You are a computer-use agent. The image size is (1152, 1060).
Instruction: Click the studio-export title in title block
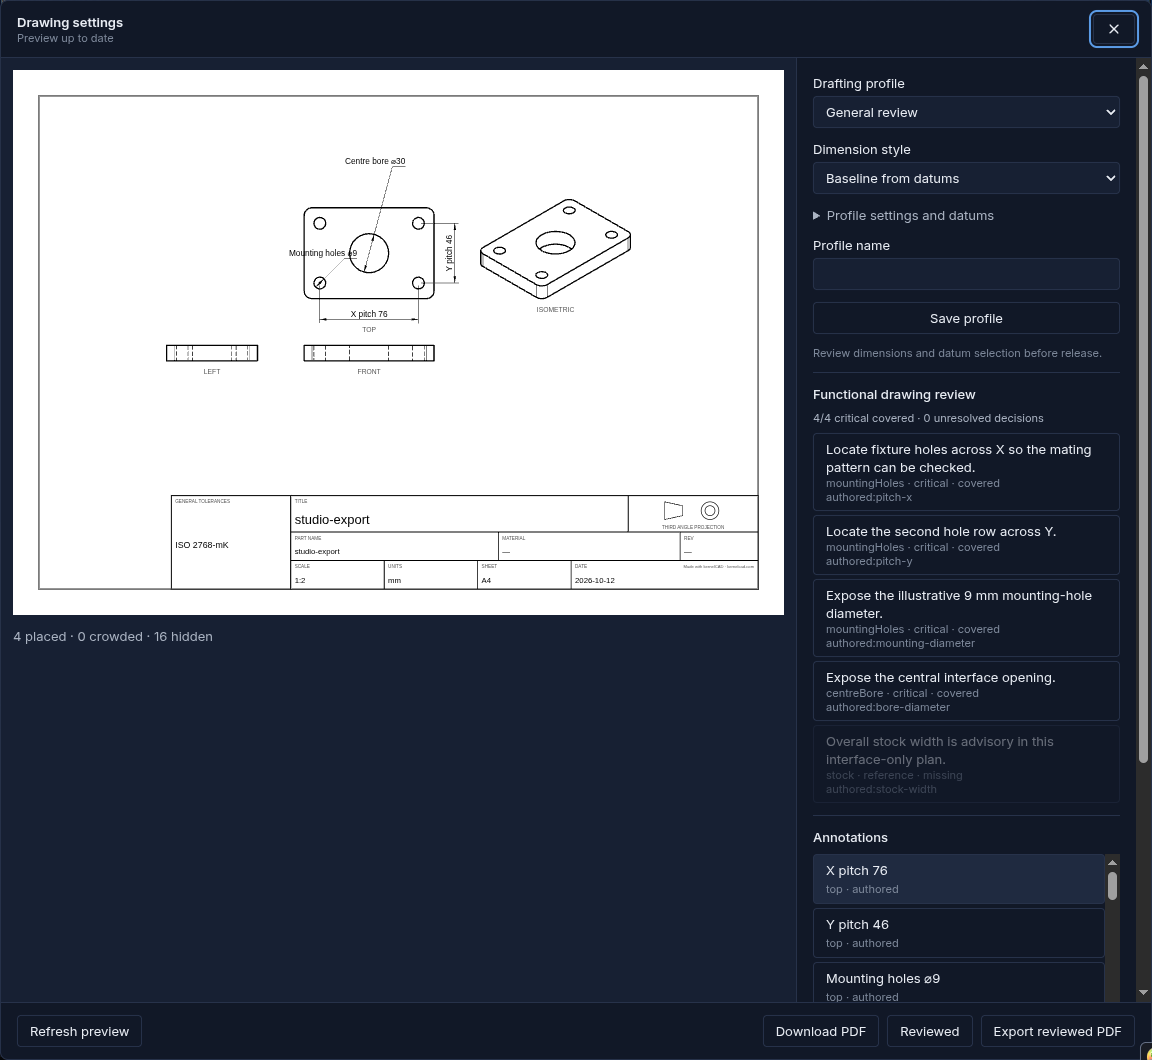click(331, 519)
